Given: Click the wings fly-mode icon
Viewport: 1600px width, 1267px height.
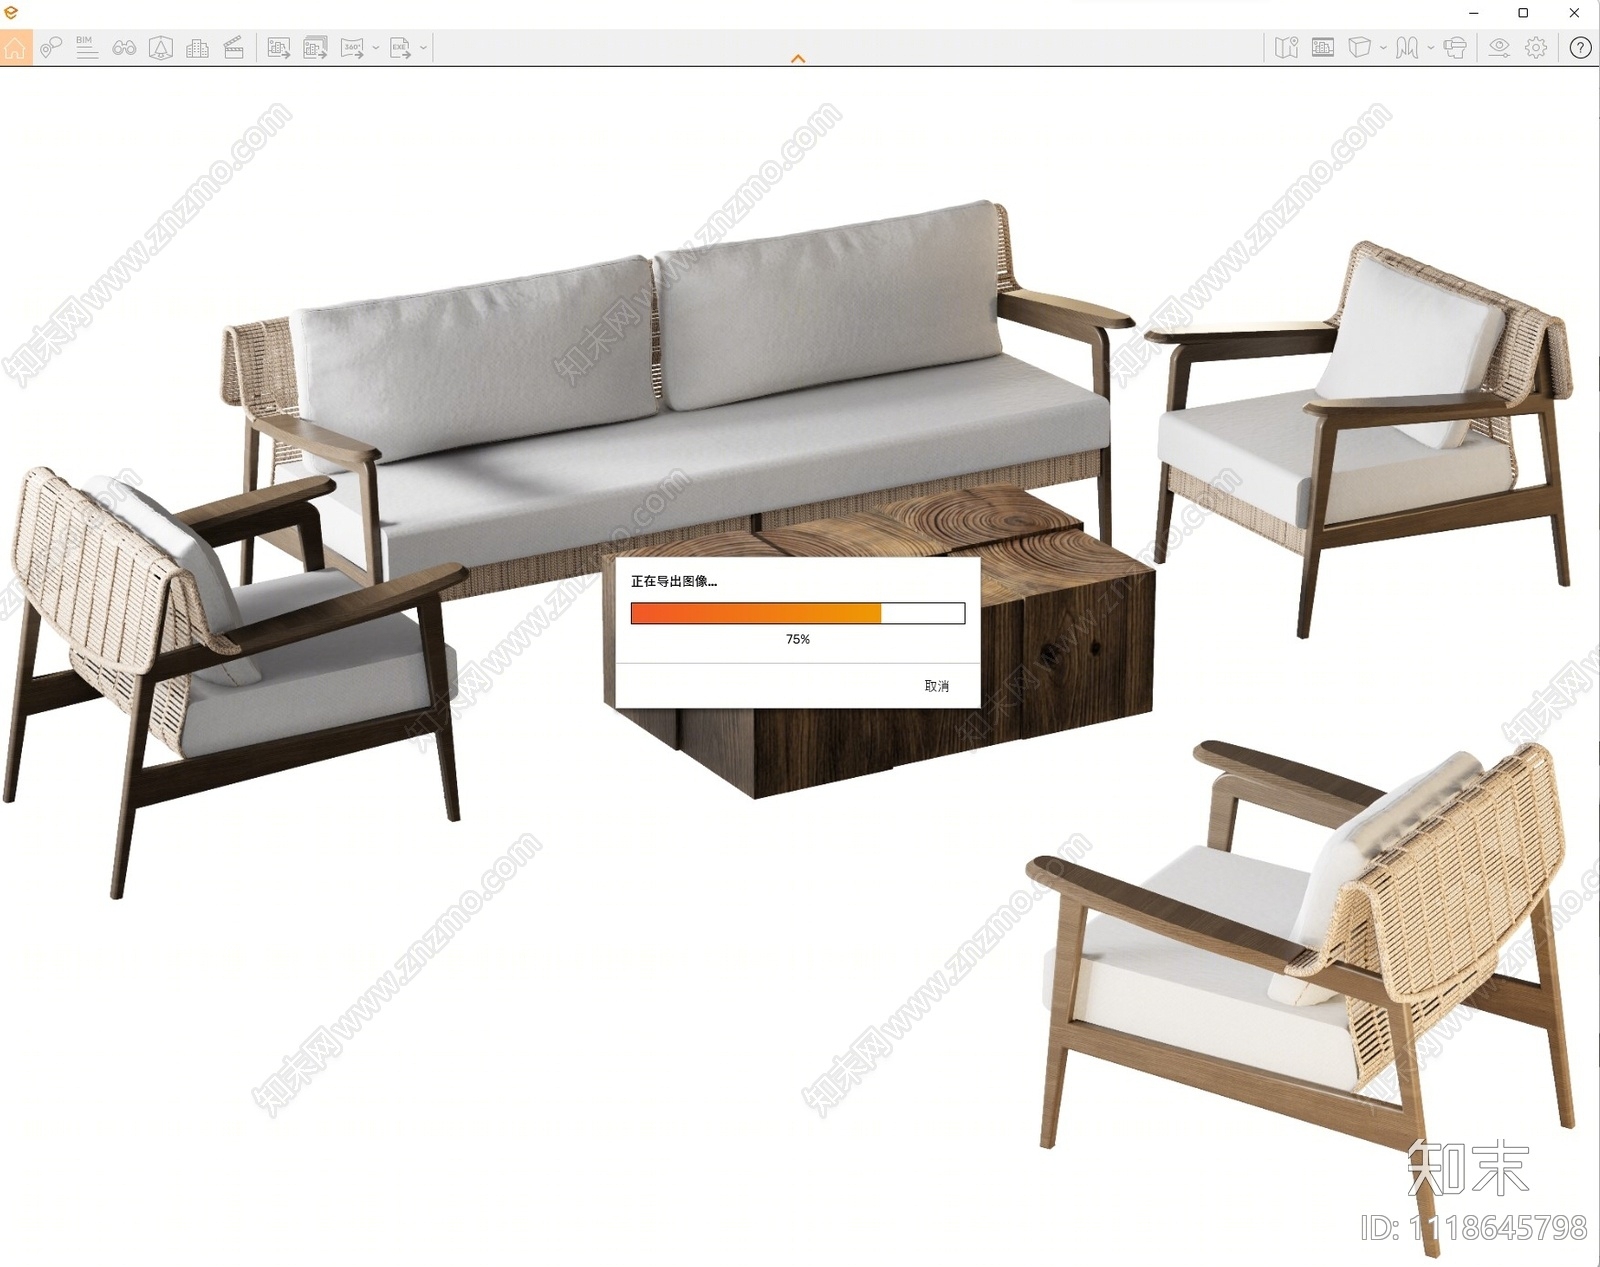Looking at the screenshot, I should coord(1407,47).
